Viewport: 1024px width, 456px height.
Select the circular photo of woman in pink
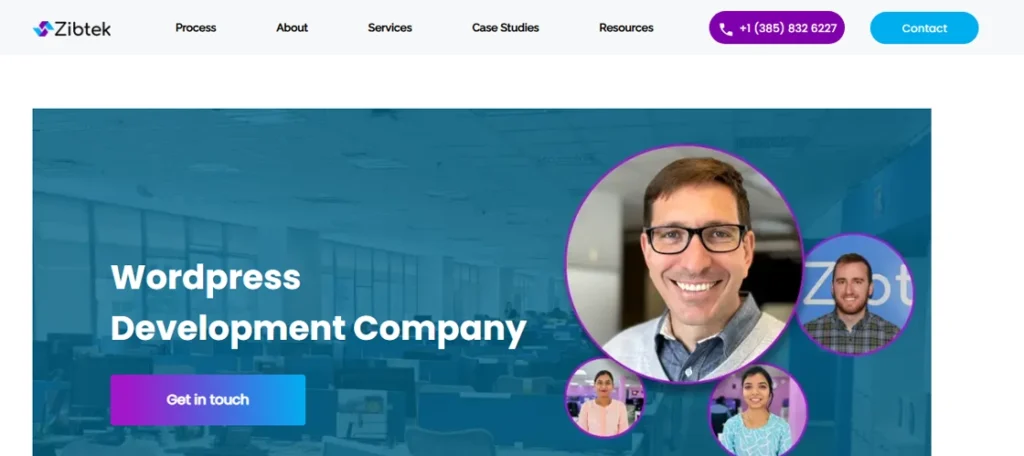tap(604, 398)
